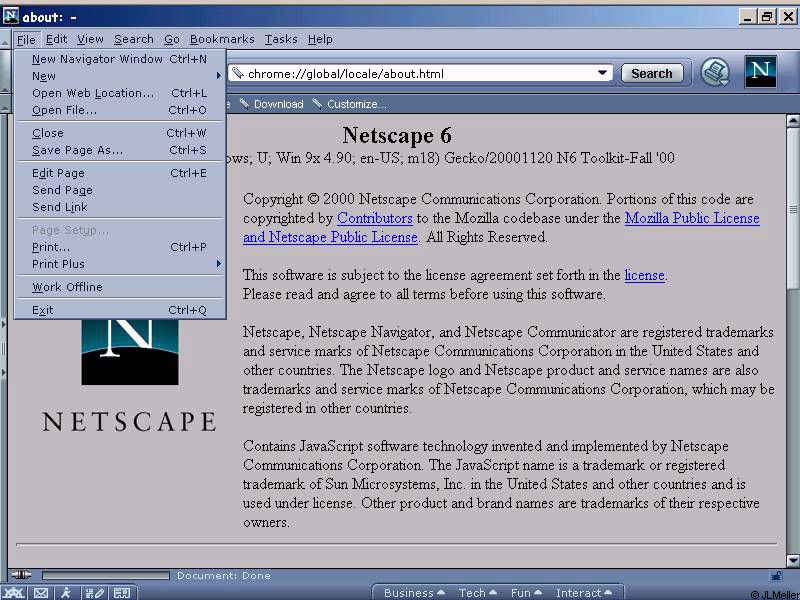Open the URL history dropdown arrow
Screen dimensions: 800x600
(x=602, y=73)
